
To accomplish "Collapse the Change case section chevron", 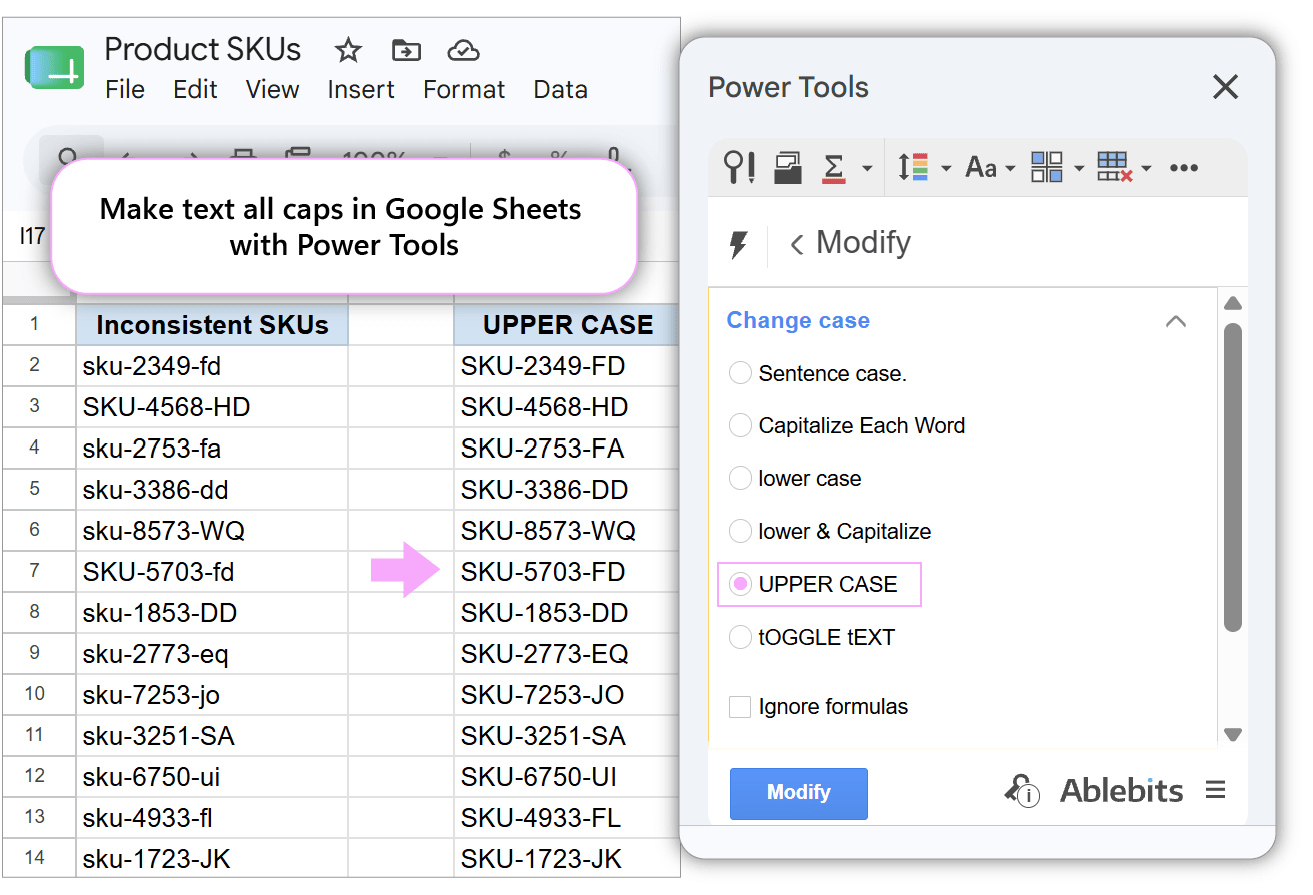I will (1176, 321).
